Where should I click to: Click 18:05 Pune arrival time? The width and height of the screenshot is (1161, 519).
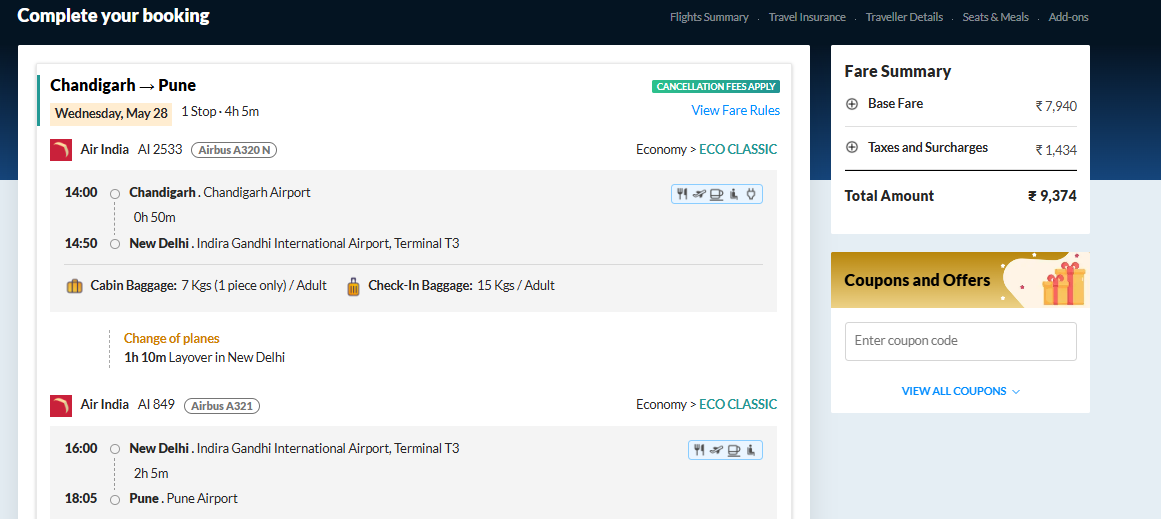click(x=81, y=498)
